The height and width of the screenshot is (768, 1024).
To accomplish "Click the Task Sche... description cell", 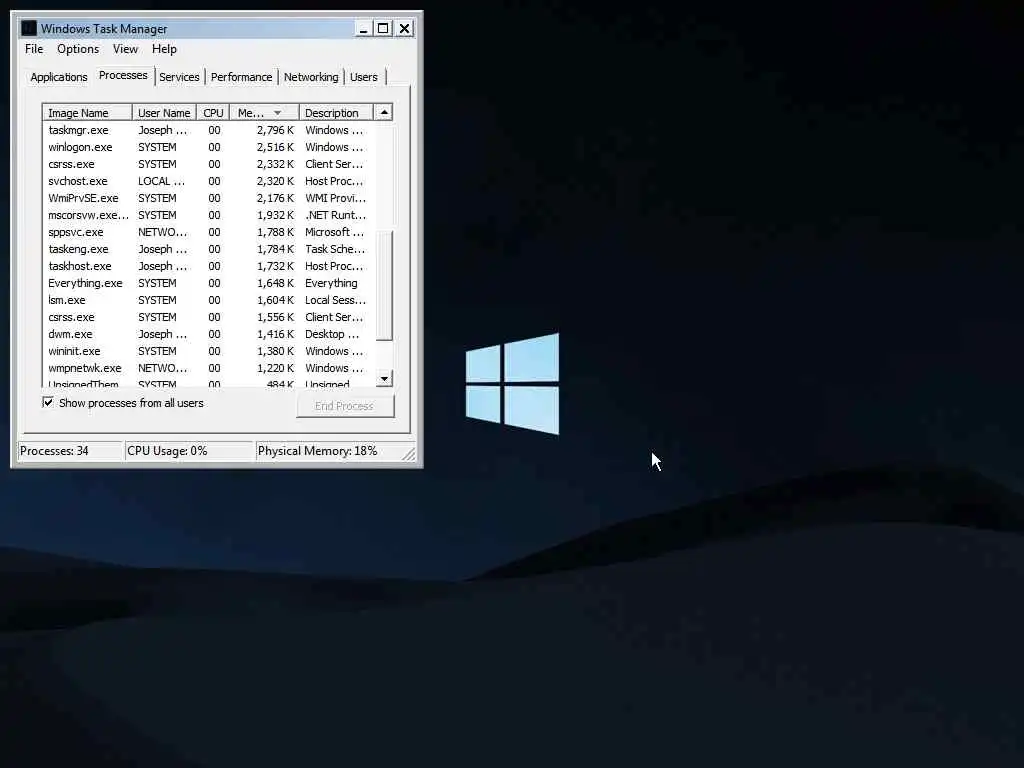I will coord(335,249).
